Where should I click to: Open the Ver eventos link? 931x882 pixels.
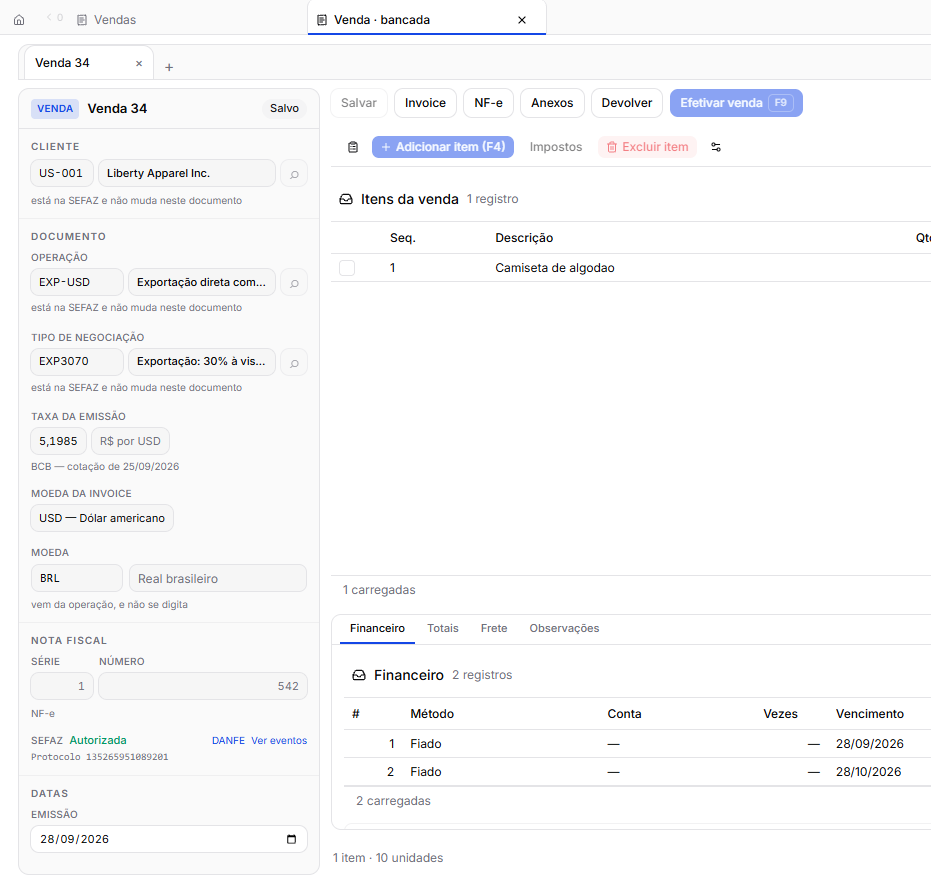pos(279,740)
